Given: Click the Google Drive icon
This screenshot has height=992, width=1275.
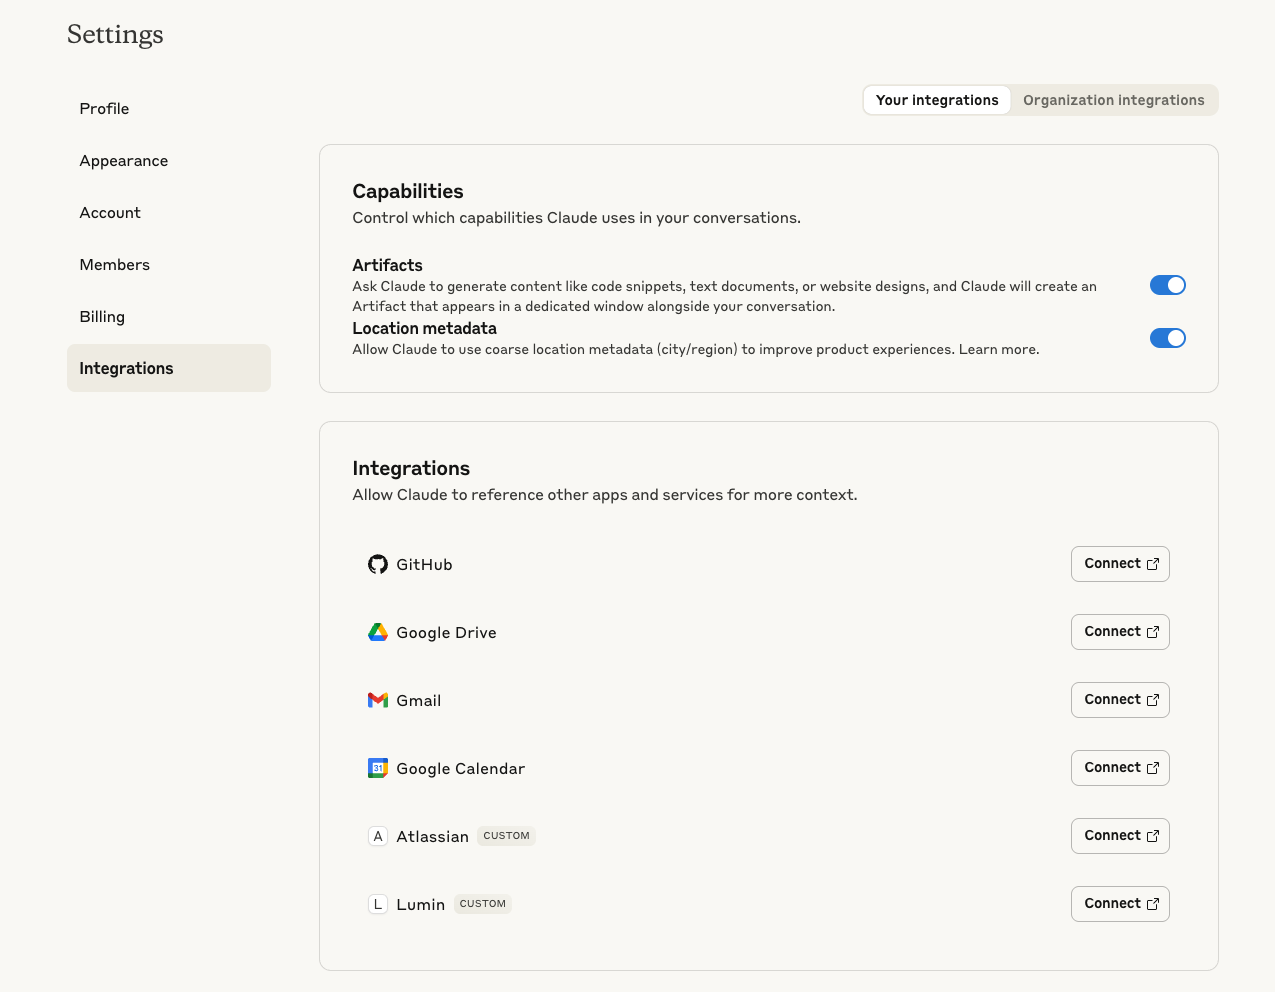Looking at the screenshot, I should point(377,632).
